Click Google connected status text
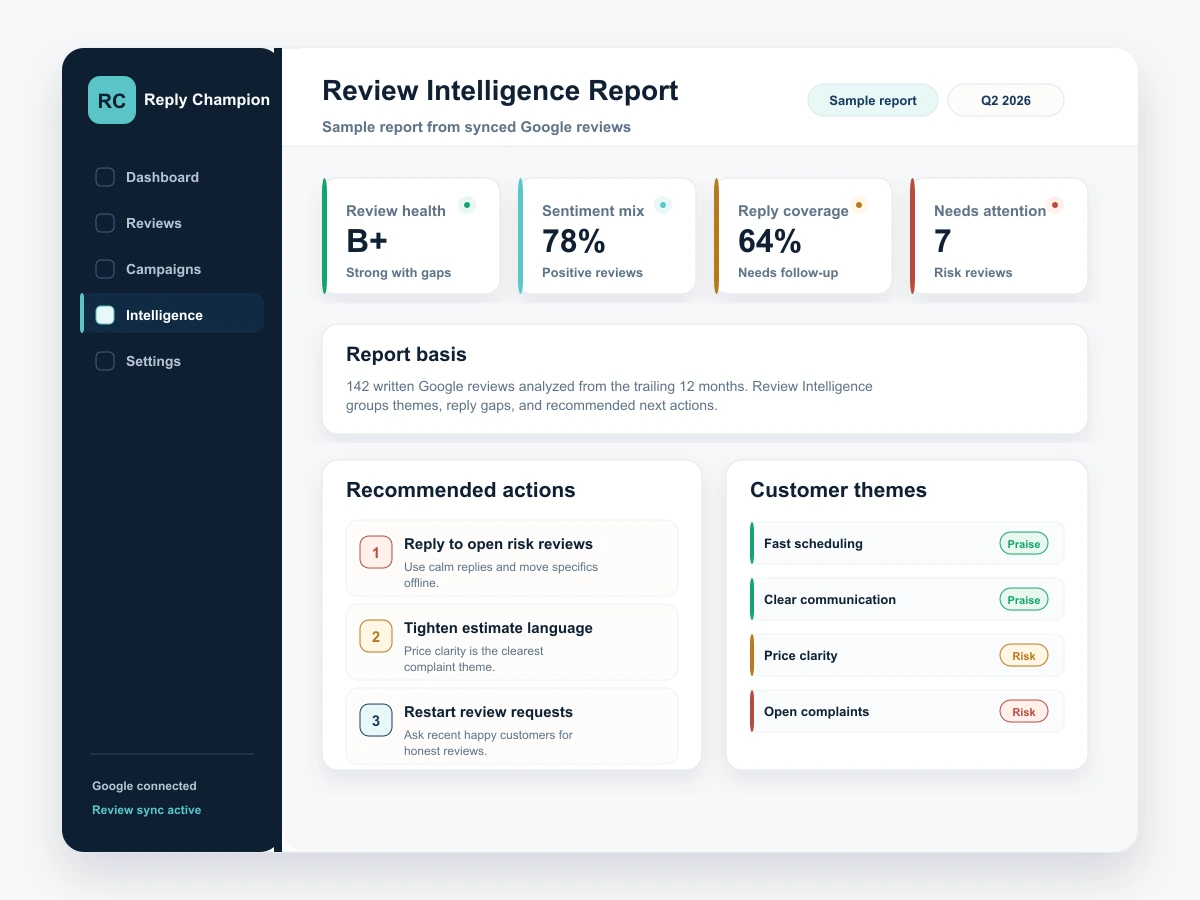 point(144,786)
